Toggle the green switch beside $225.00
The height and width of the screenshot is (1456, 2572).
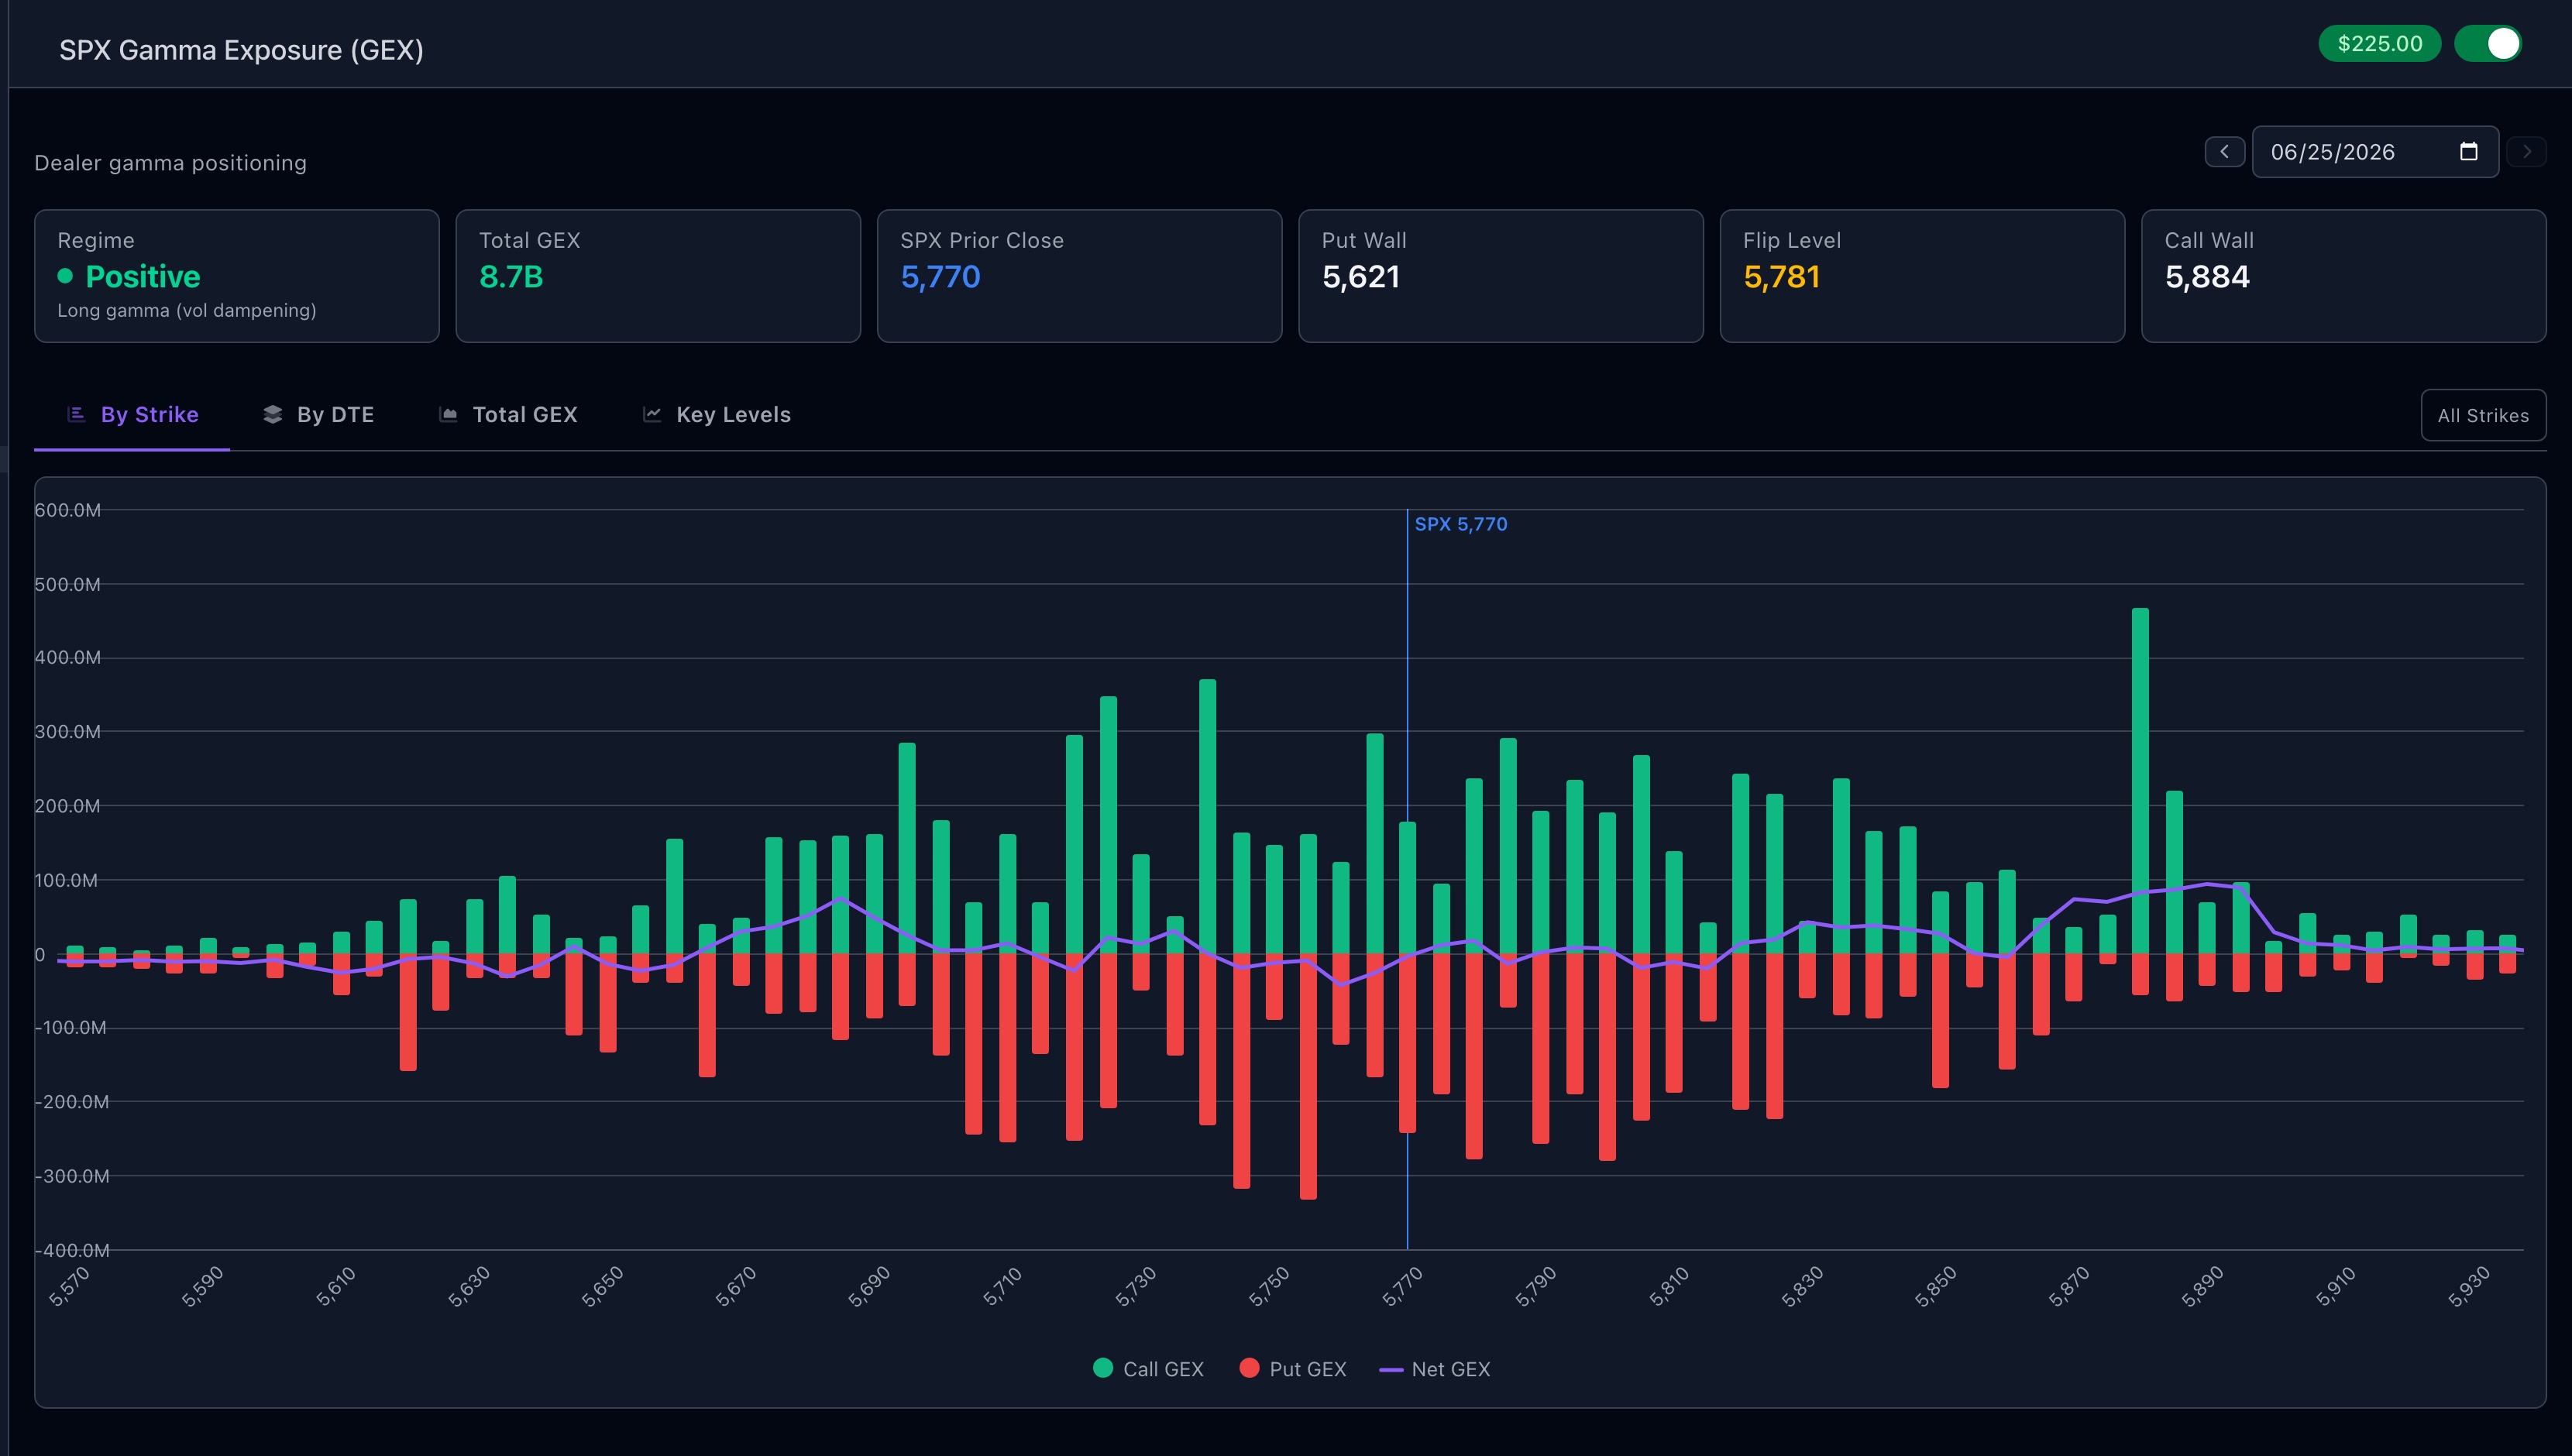(x=2488, y=44)
